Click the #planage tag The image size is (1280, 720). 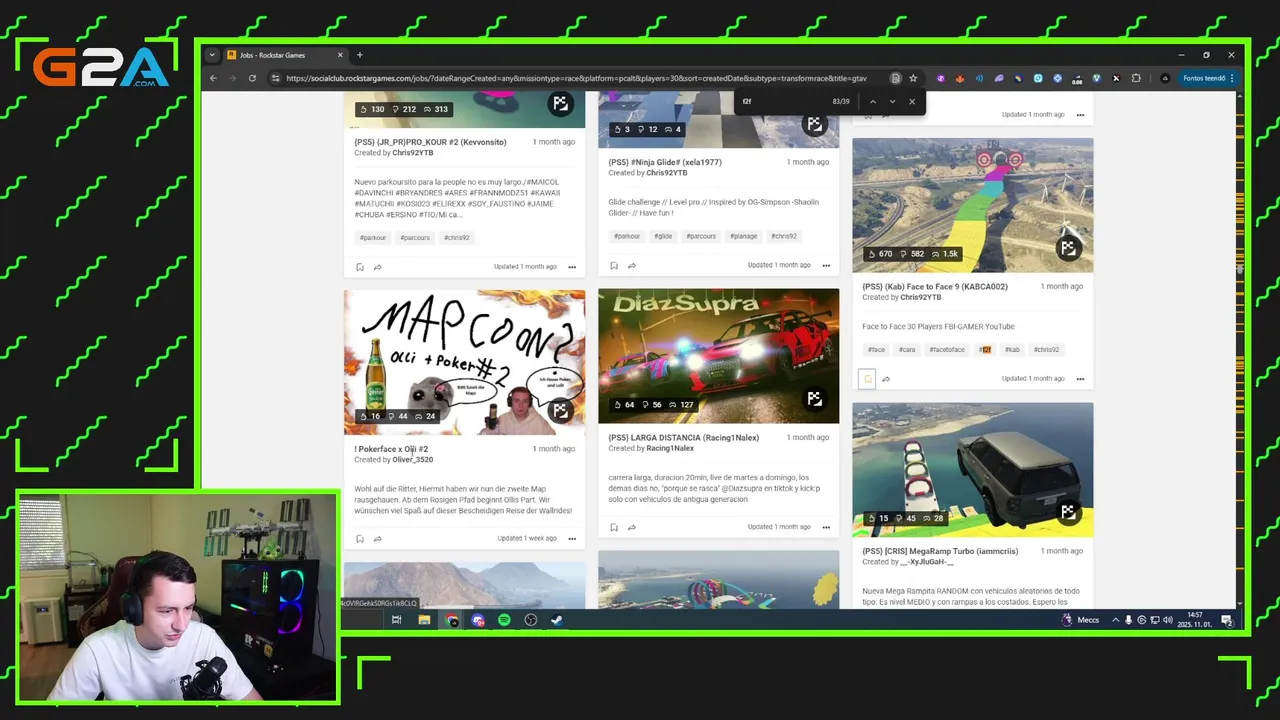click(x=743, y=236)
